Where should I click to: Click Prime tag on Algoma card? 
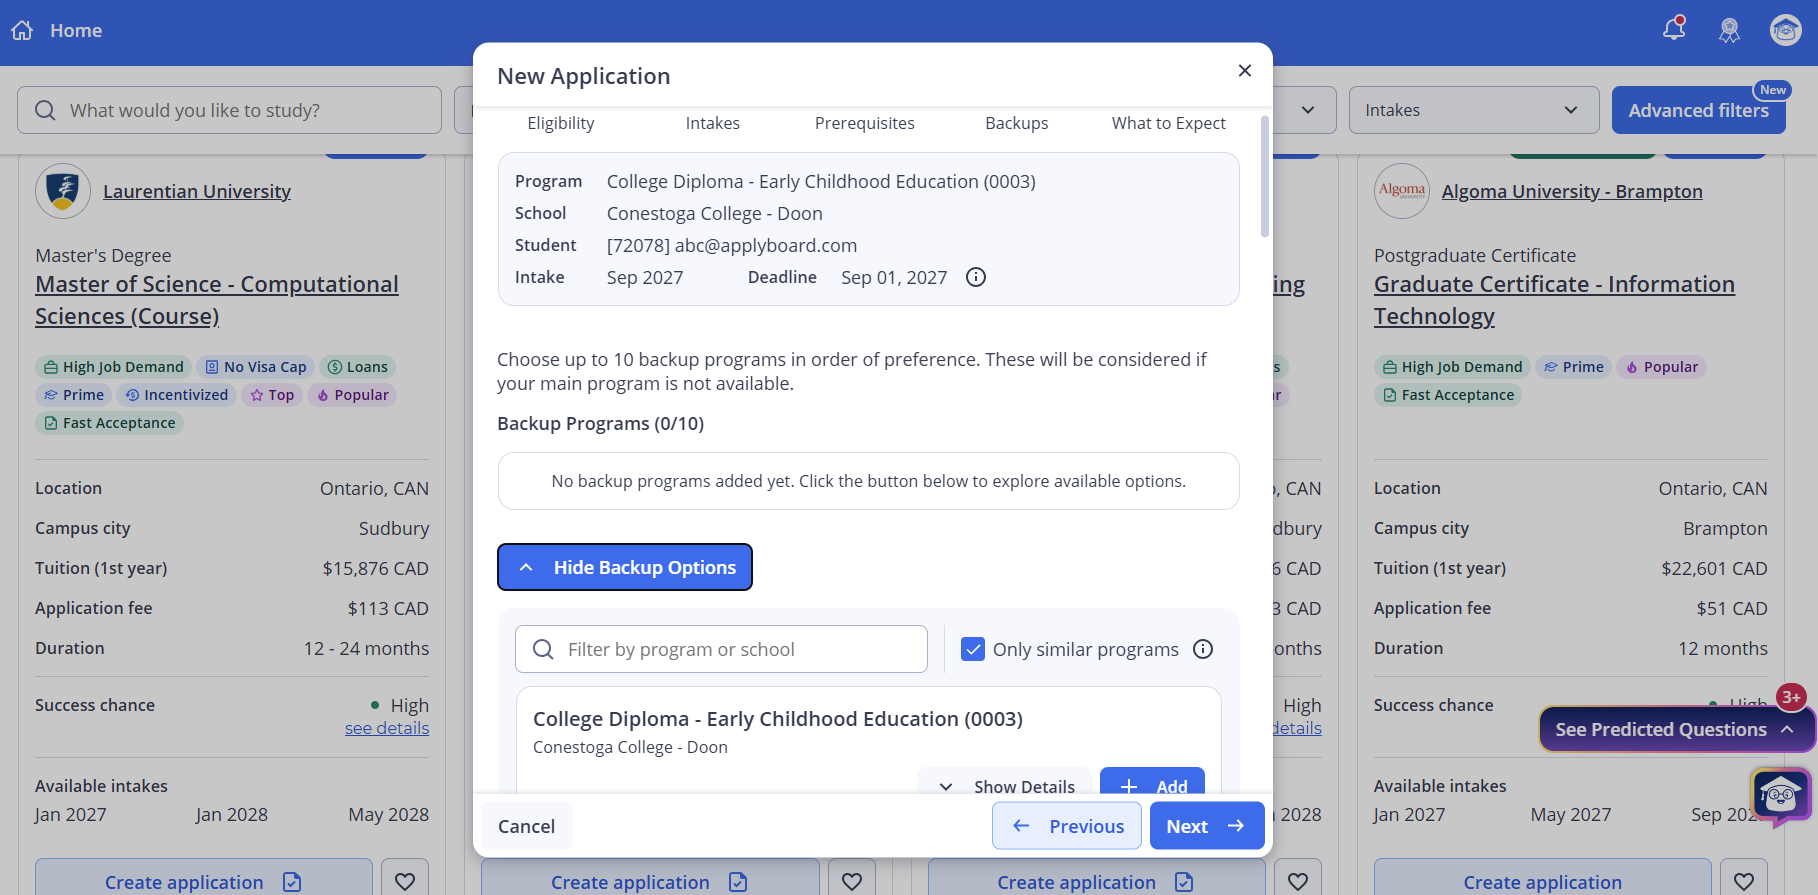click(1573, 367)
